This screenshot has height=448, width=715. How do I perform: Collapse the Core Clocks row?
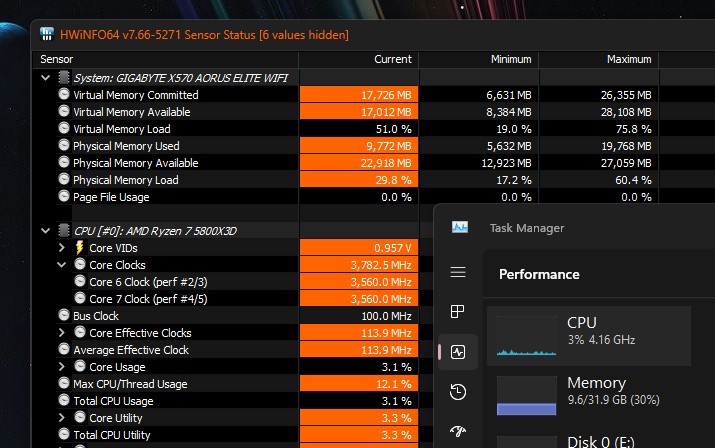62,265
